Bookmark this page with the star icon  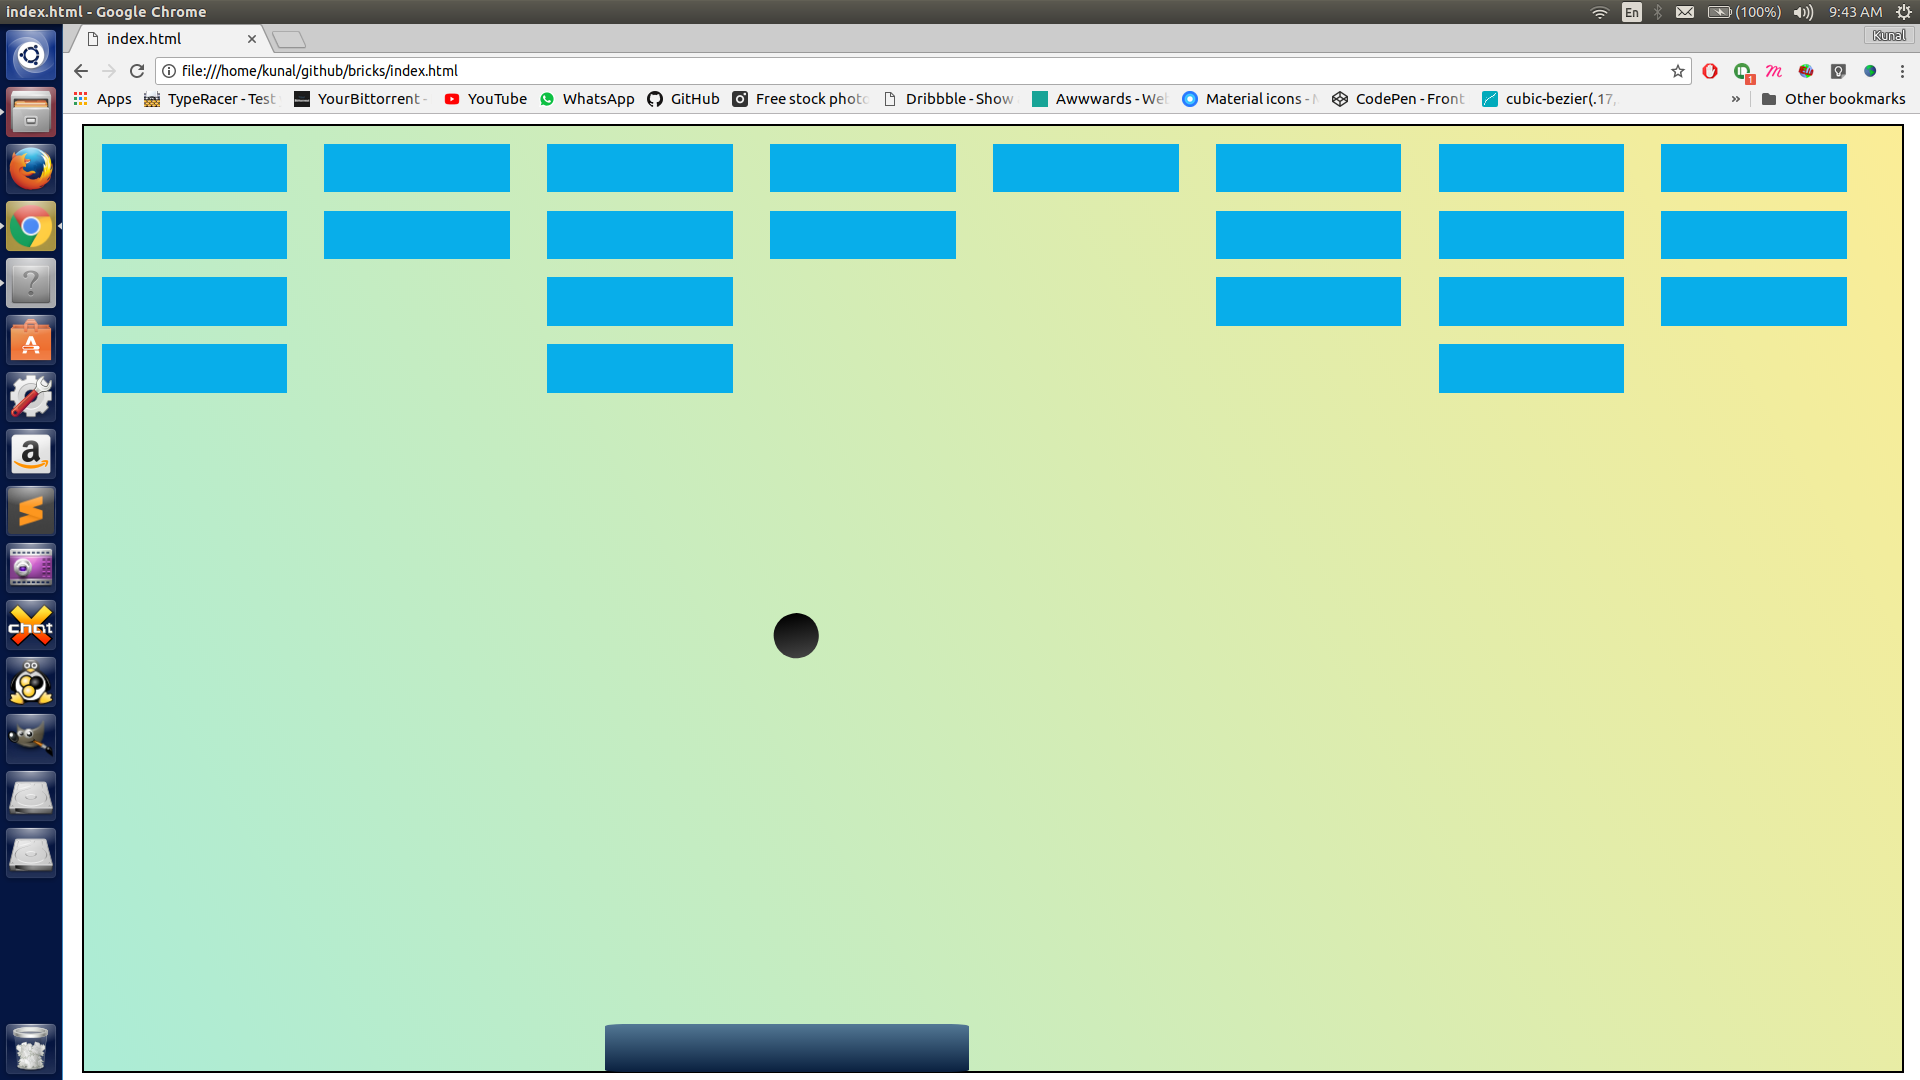pyautogui.click(x=1677, y=71)
